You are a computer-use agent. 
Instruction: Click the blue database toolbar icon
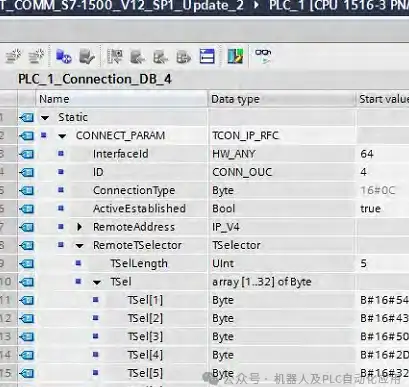click(64, 56)
